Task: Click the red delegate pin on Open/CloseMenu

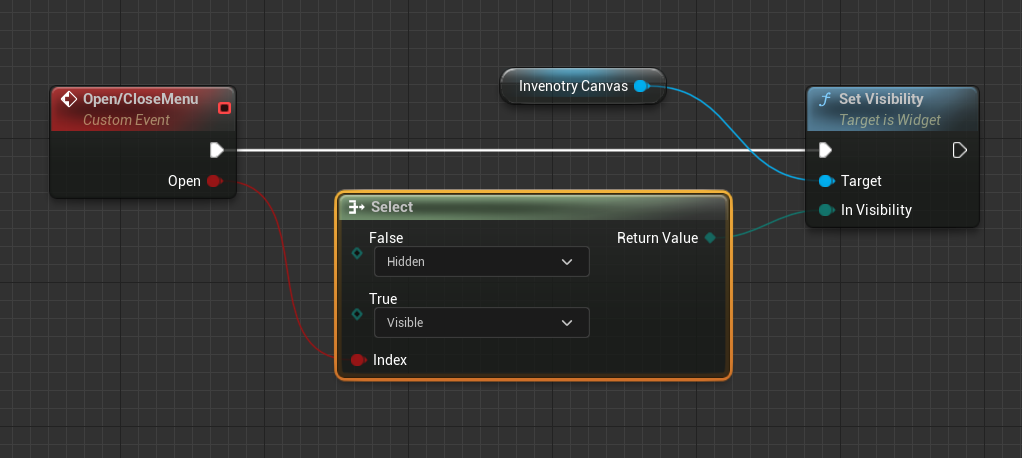Action: (x=224, y=108)
